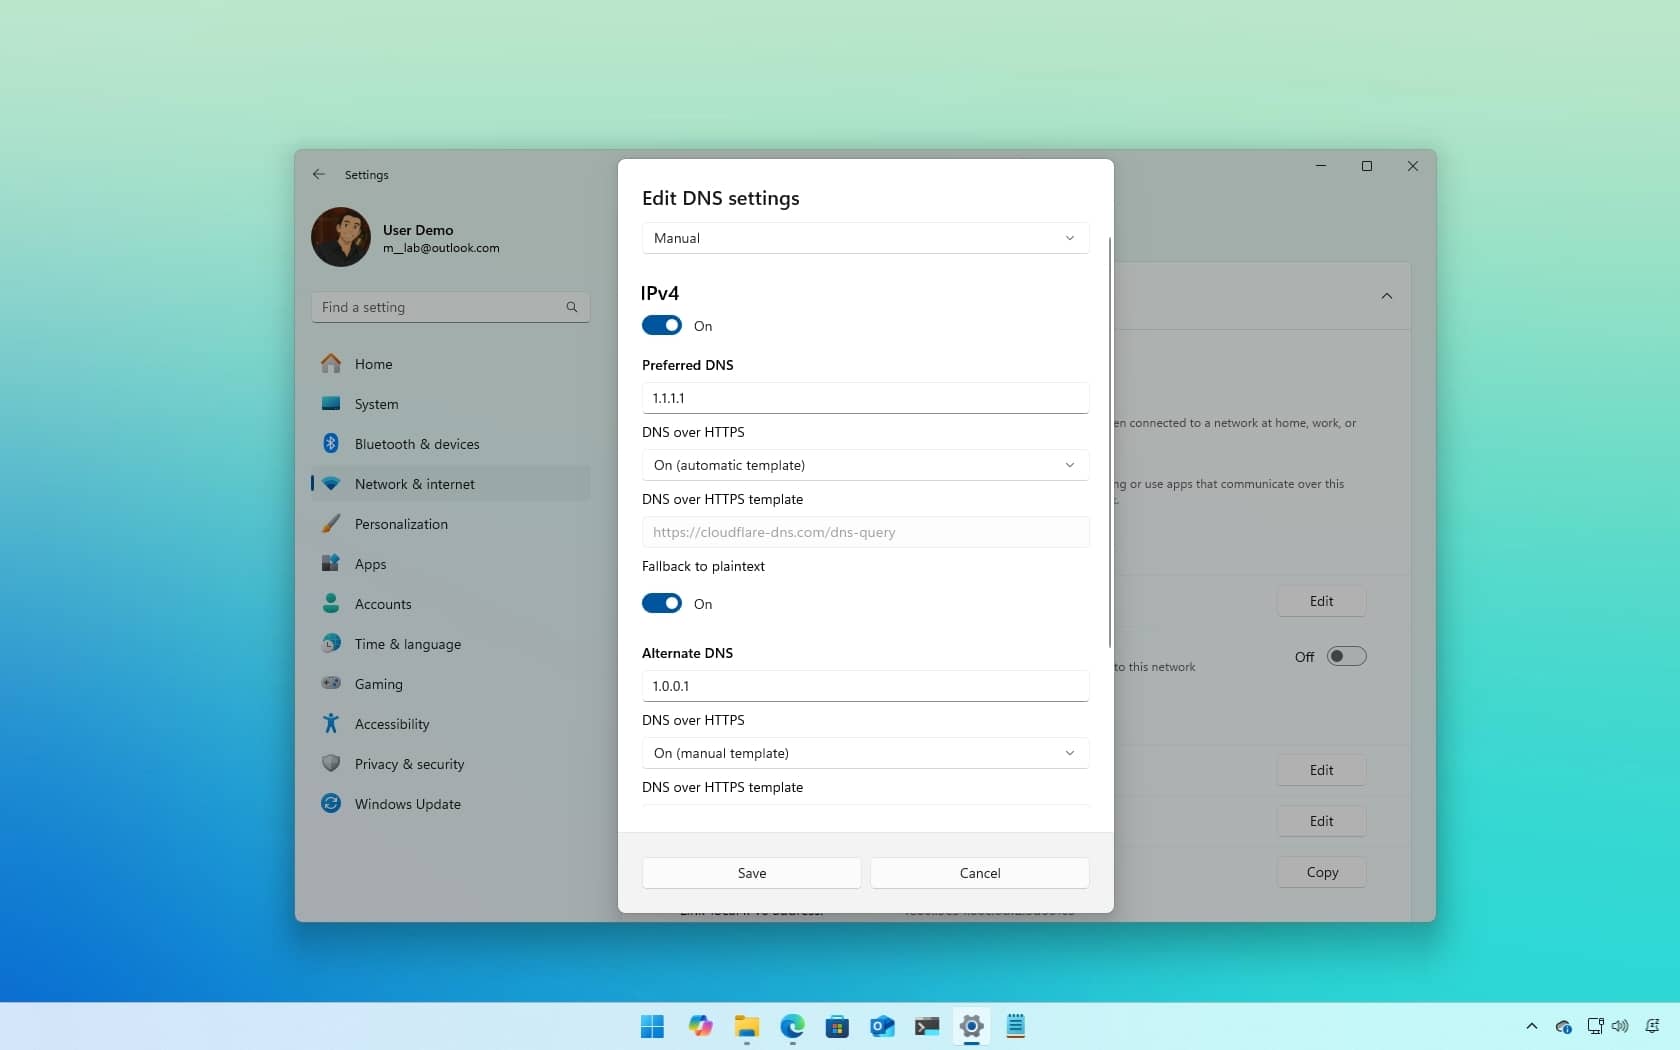Launch Microsoft Edge from the taskbar
The height and width of the screenshot is (1050, 1680).
[792, 1027]
